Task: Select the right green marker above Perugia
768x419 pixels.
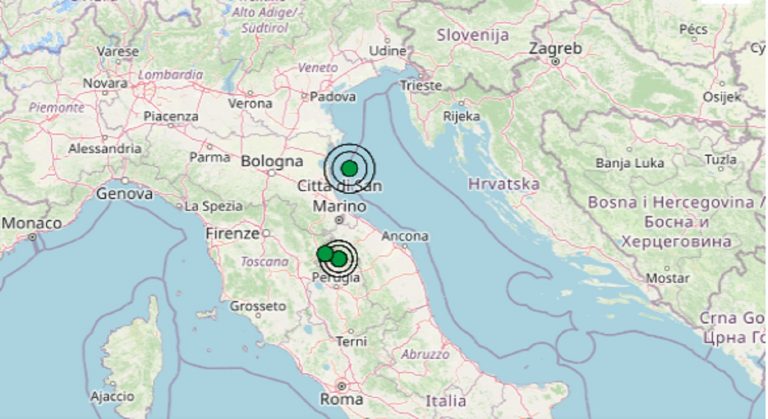Action: (x=339, y=258)
